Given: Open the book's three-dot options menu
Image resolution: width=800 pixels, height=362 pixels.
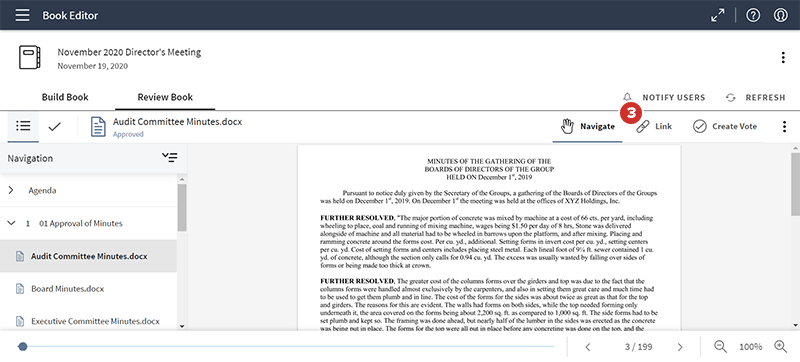Looking at the screenshot, I should click(x=783, y=58).
